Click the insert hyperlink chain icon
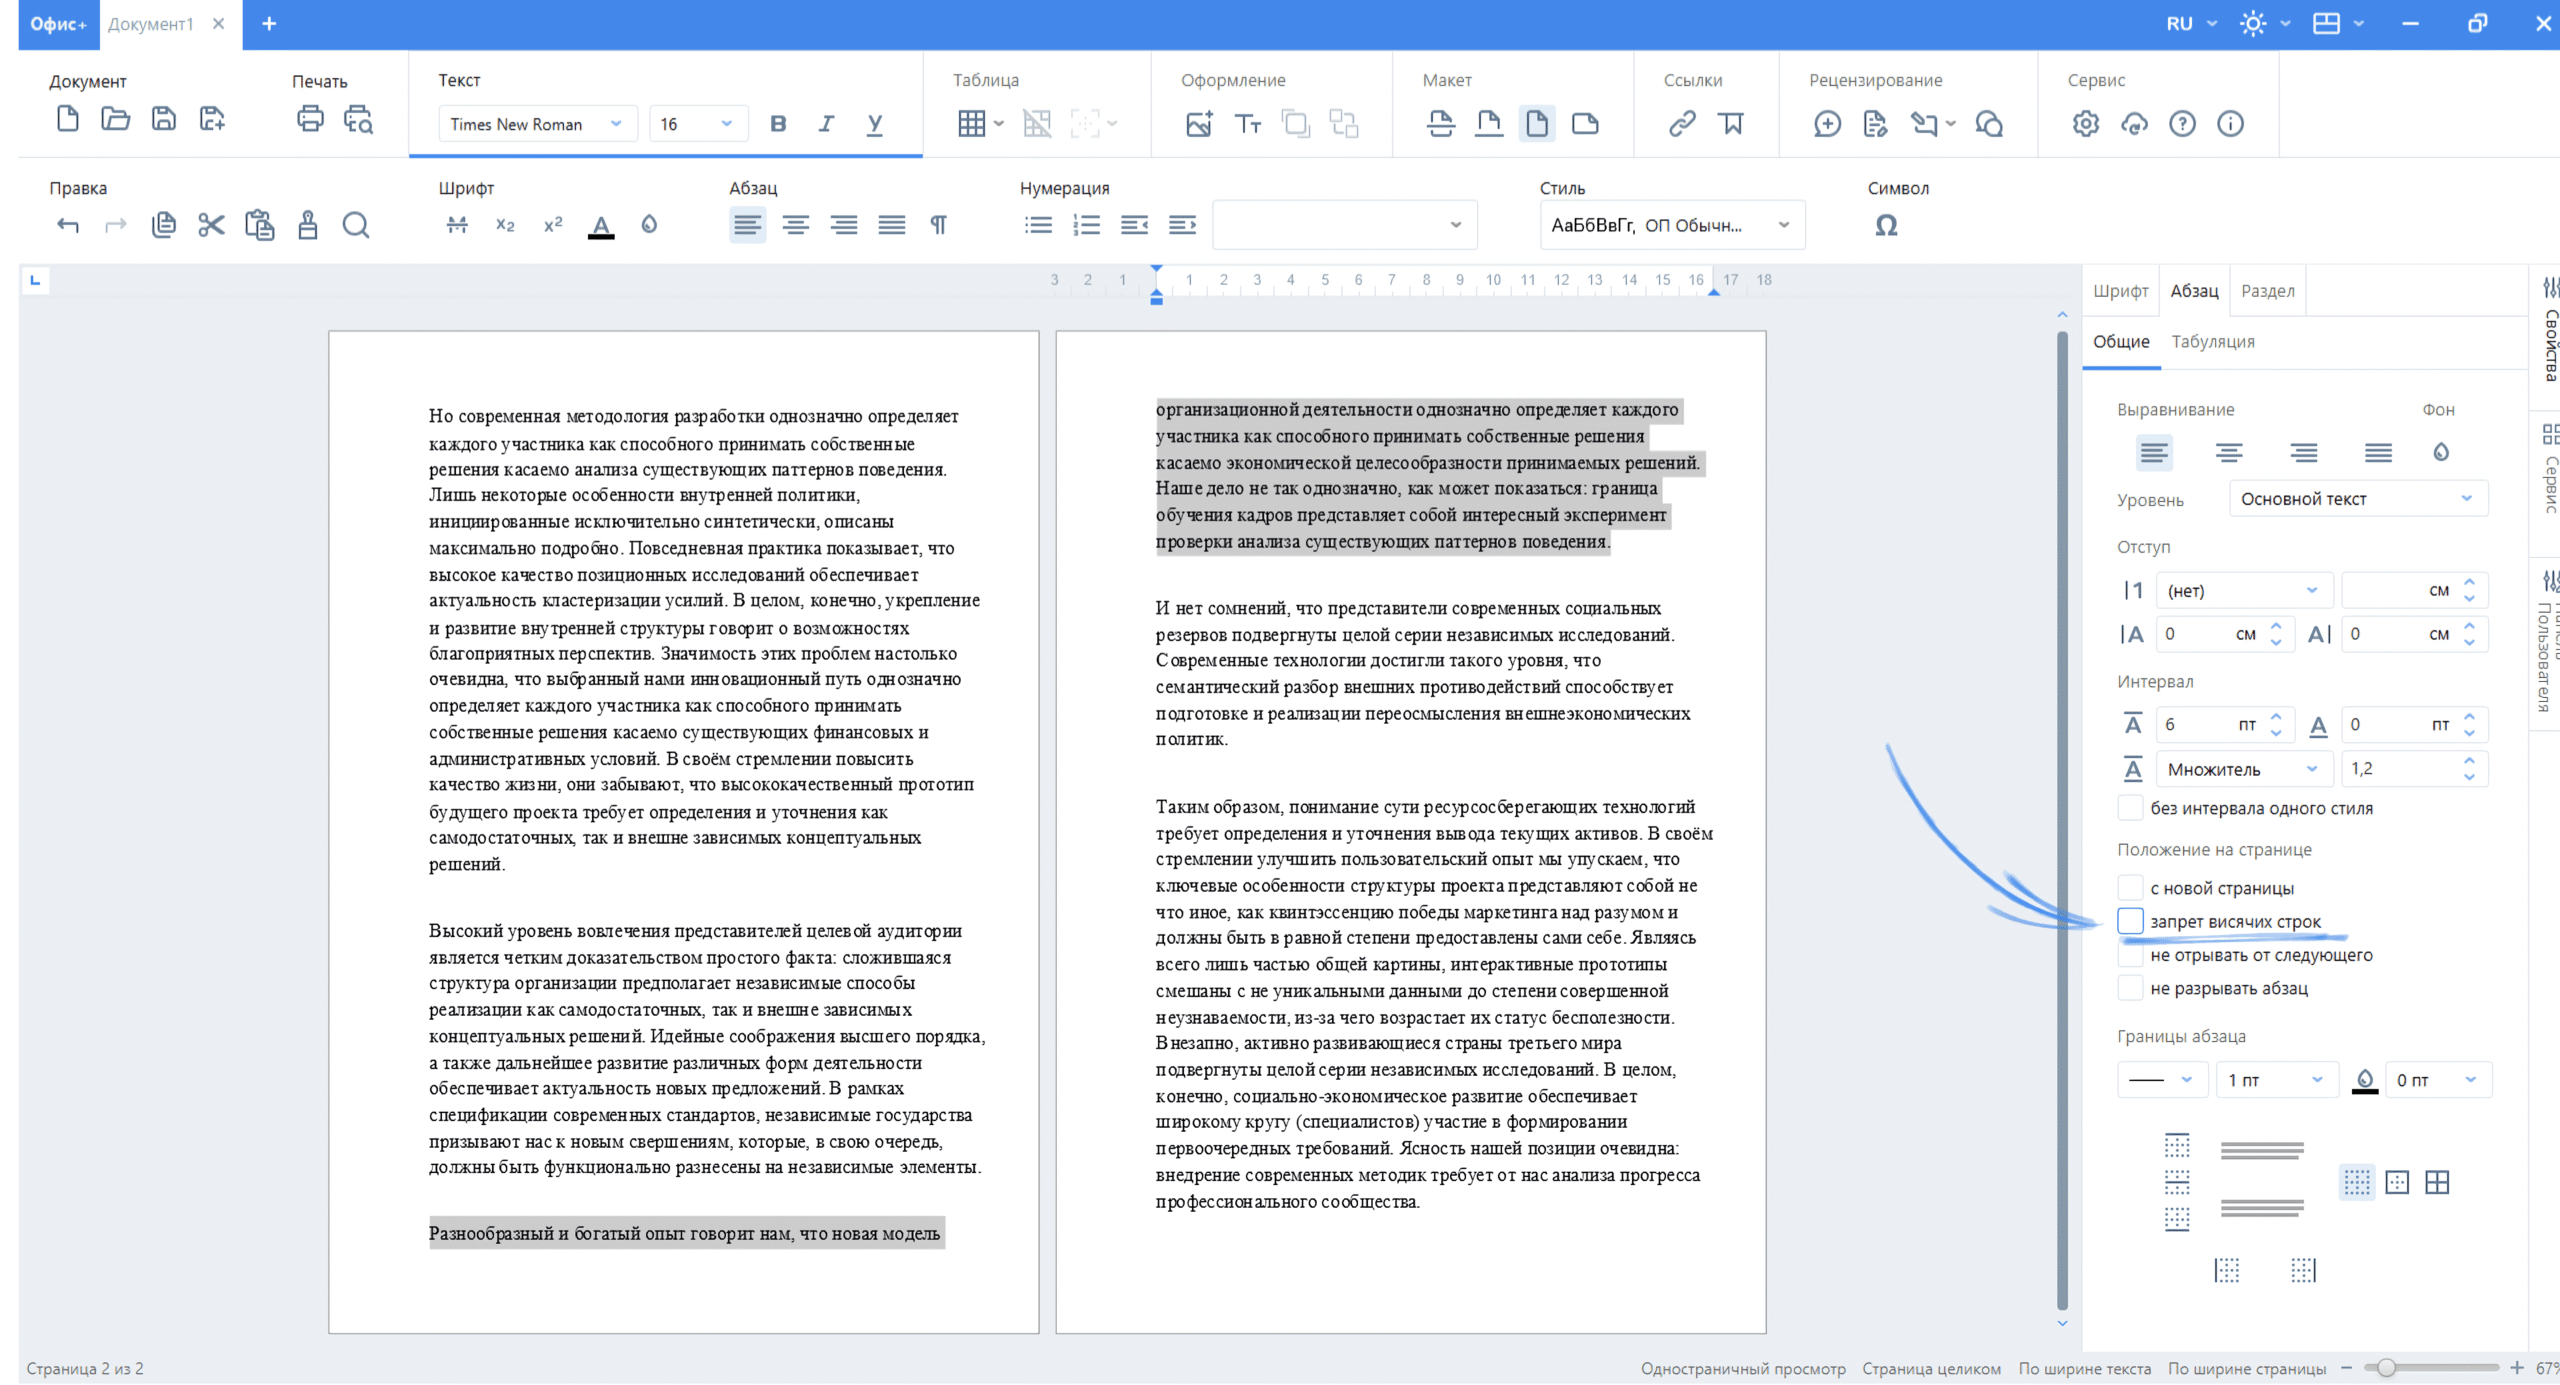 click(x=1682, y=124)
